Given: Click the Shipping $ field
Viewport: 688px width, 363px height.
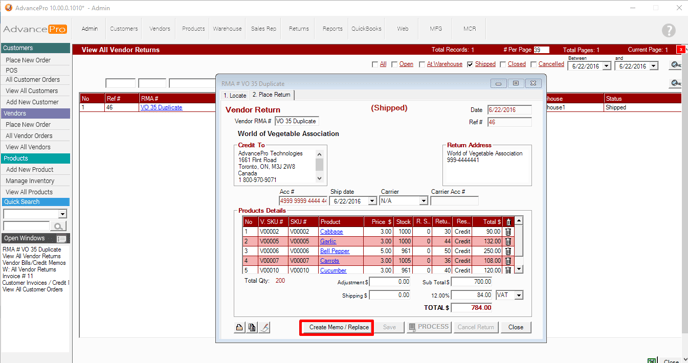Looking at the screenshot, I should [x=390, y=295].
